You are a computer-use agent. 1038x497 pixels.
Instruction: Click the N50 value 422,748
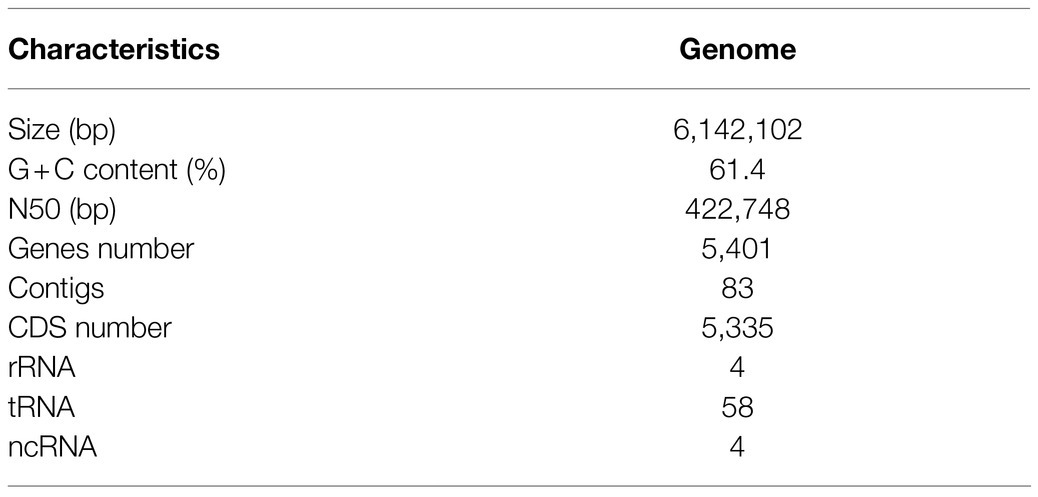pyautogui.click(x=737, y=210)
